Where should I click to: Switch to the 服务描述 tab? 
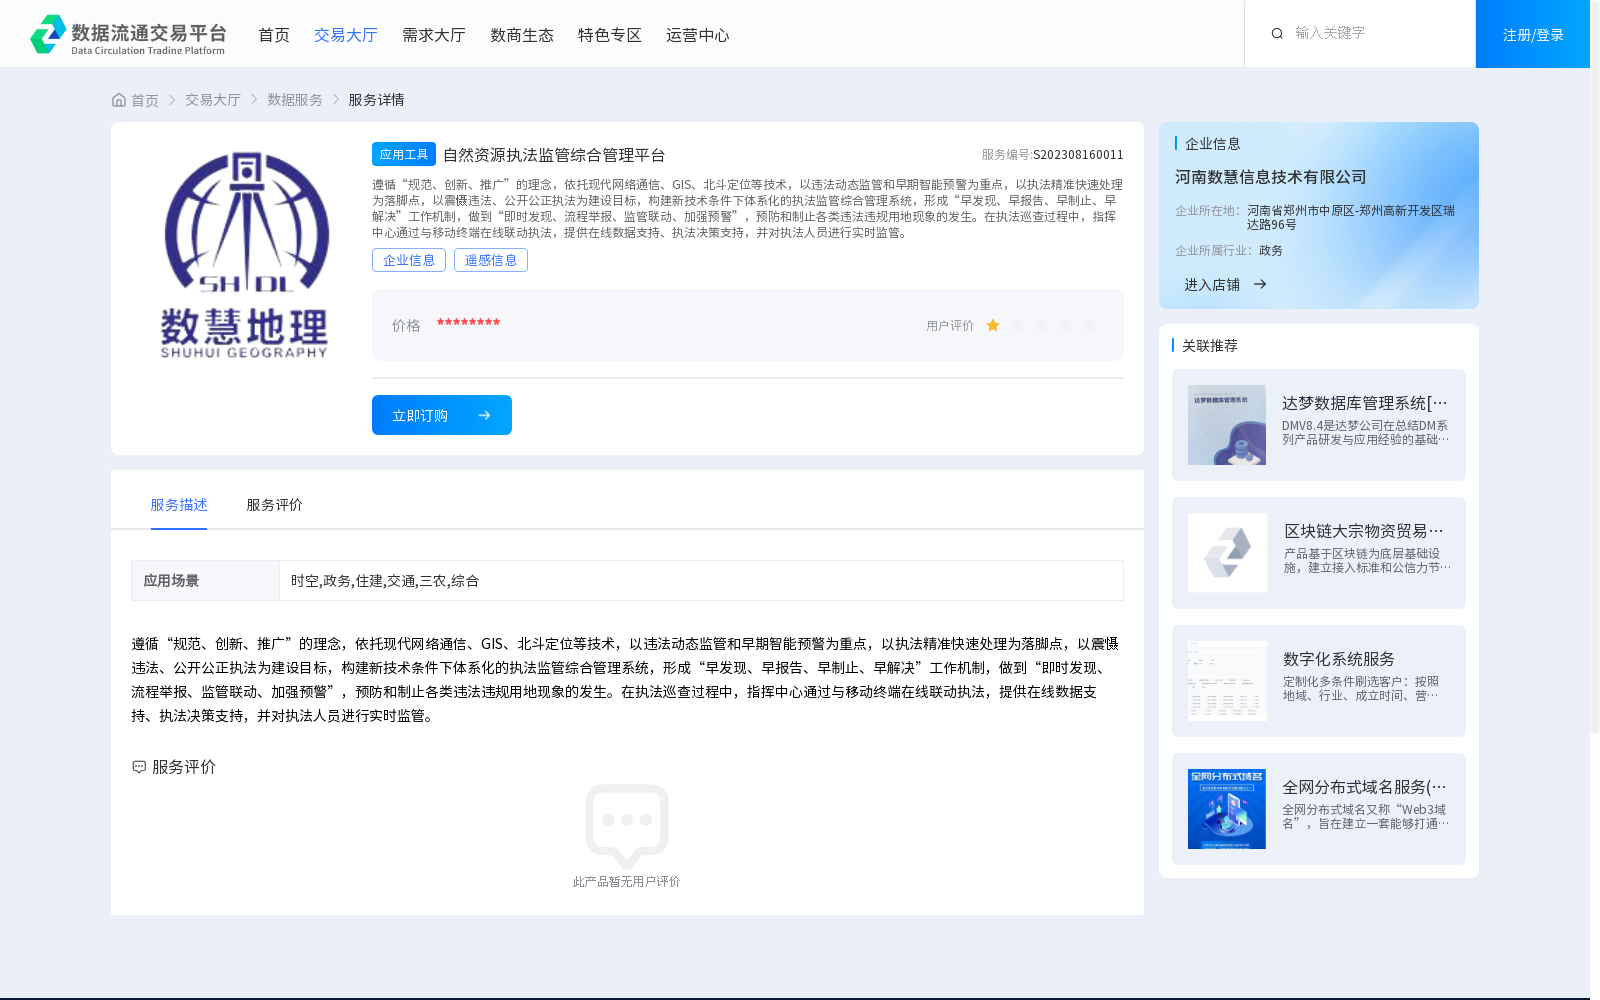(x=179, y=505)
